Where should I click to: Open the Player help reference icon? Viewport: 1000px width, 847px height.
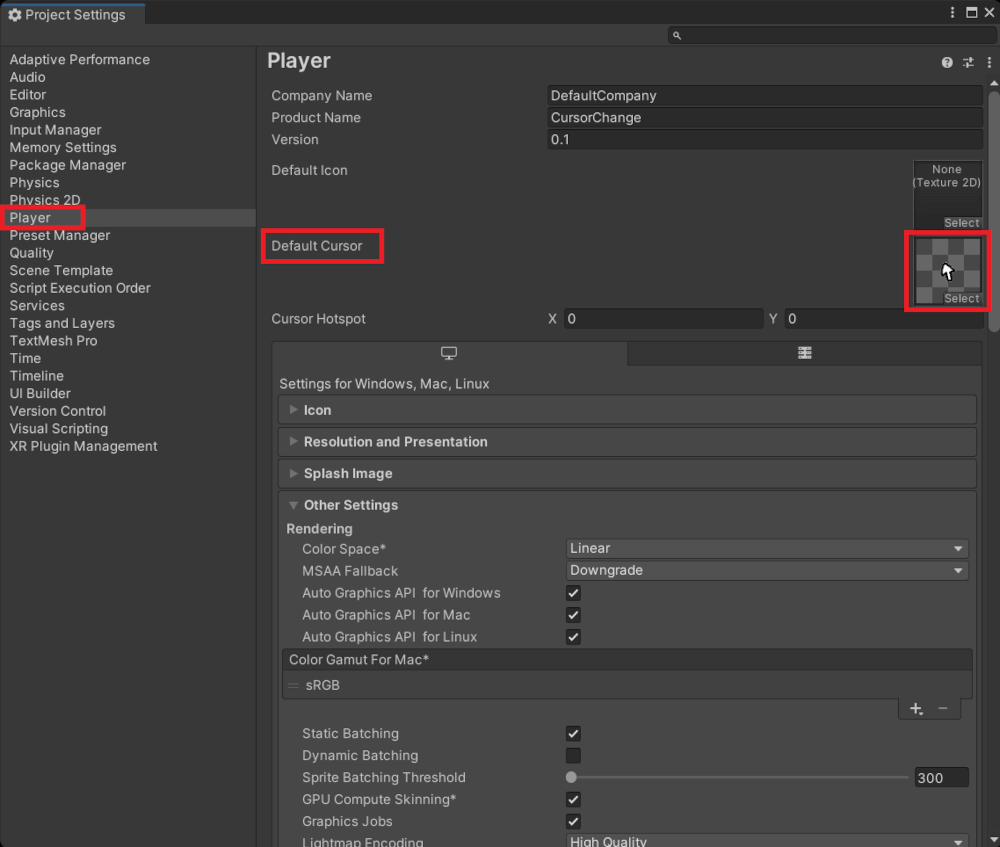coord(947,62)
